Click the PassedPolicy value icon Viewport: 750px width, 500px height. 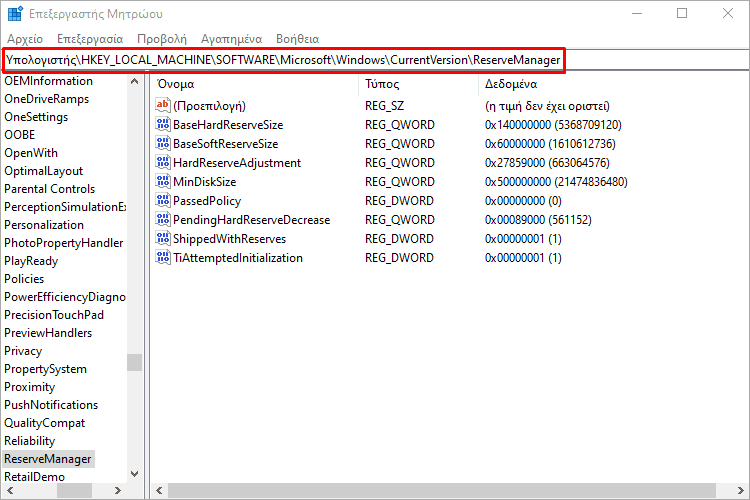click(x=163, y=200)
